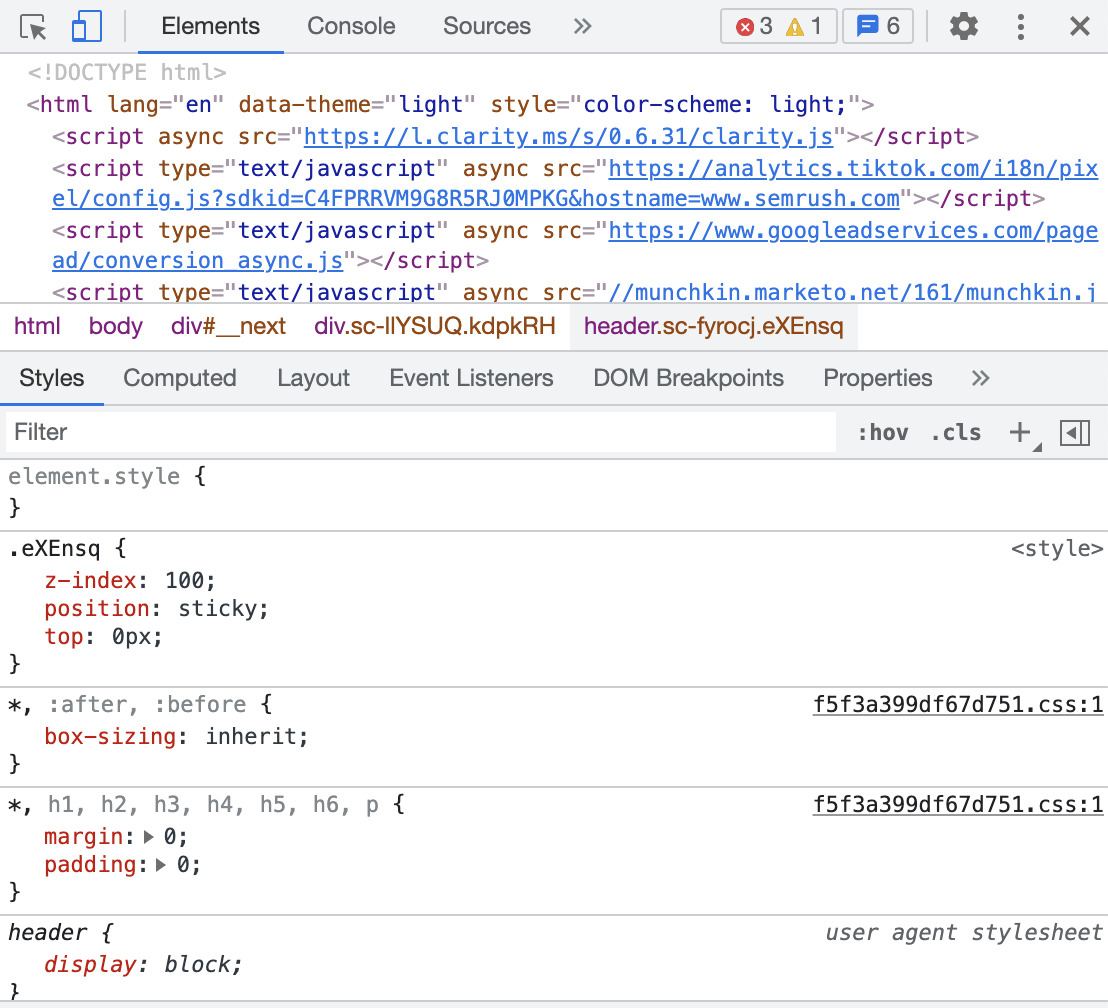
Task: Open f5f3a399df67d751.css link for box-sizing rule
Action: pos(958,705)
